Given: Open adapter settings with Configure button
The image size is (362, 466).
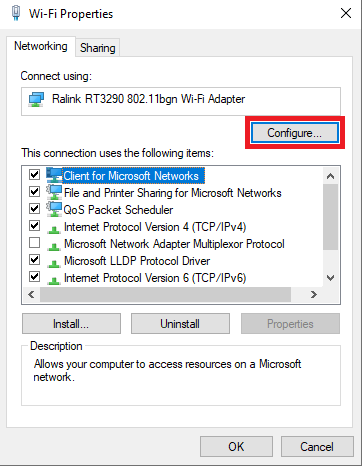Looking at the screenshot, I should [x=295, y=133].
